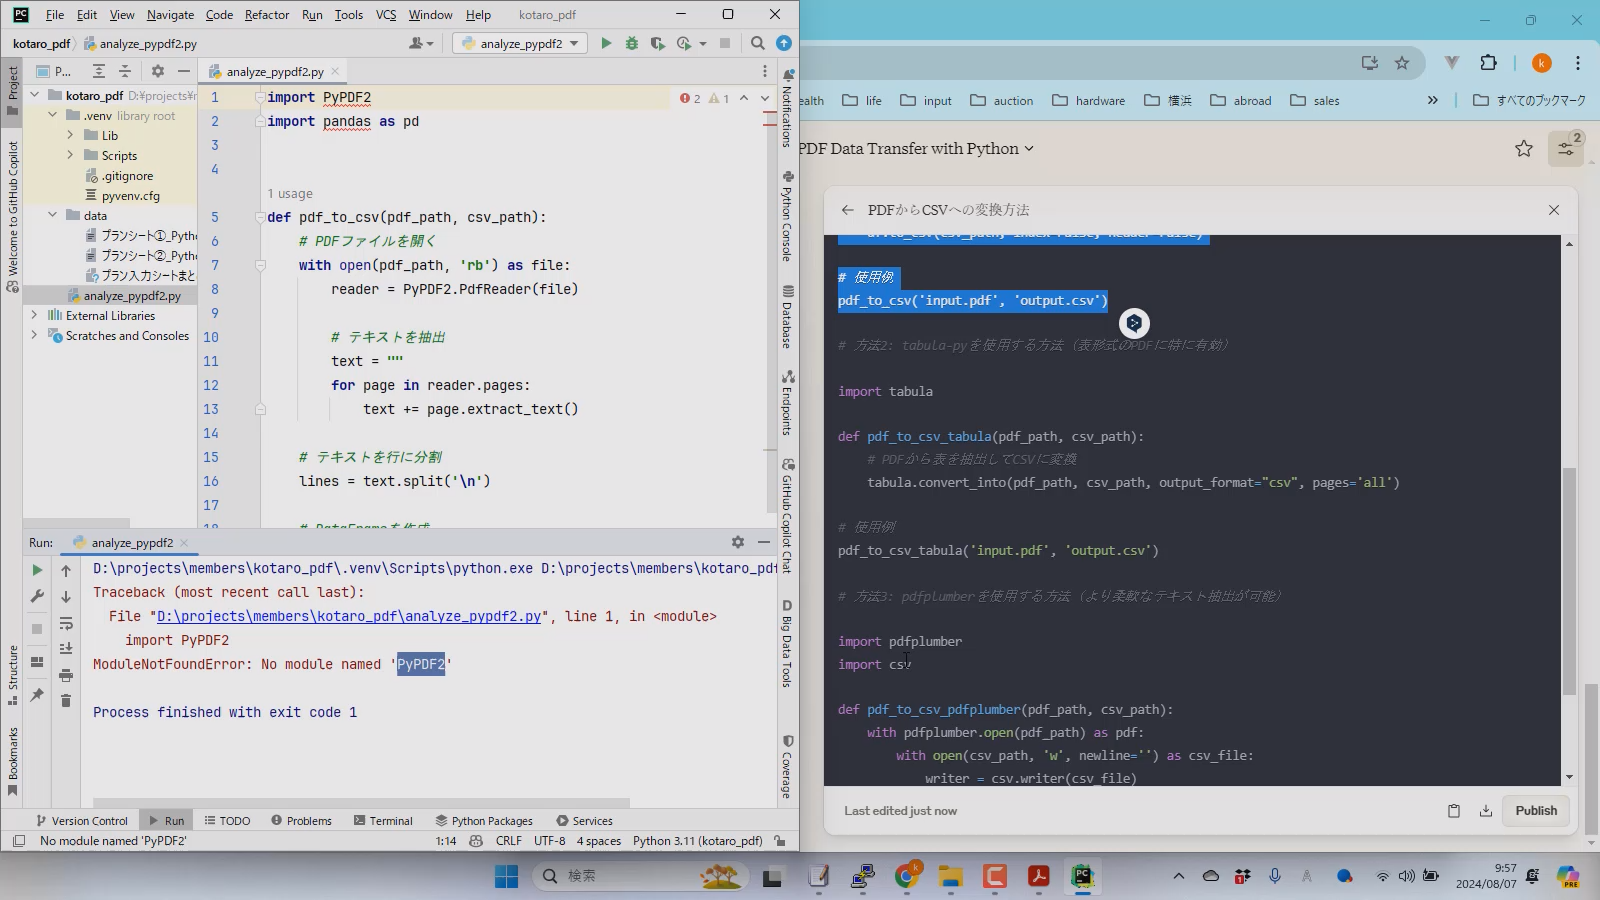
Task: Switch to the Terminal tool window tab
Action: pyautogui.click(x=383, y=821)
